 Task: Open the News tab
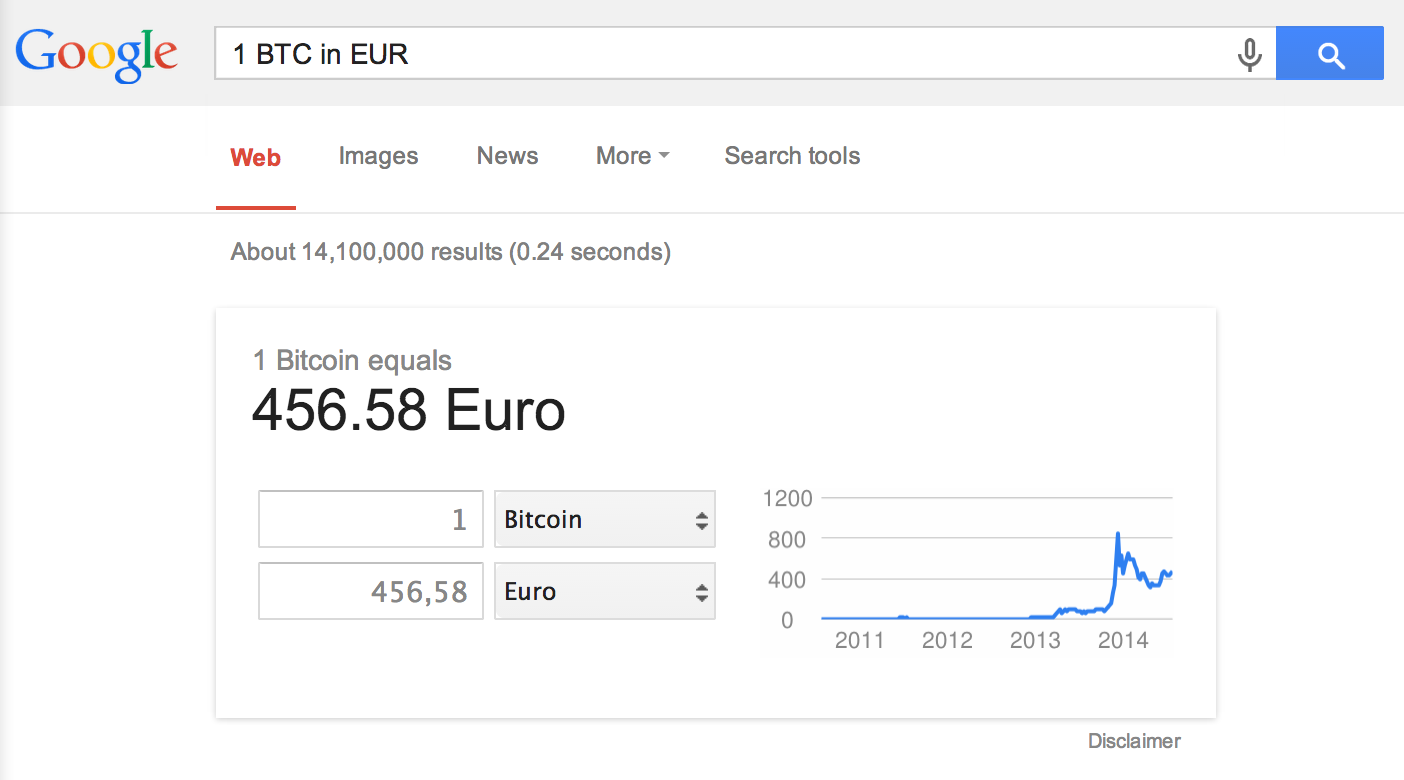coord(507,156)
